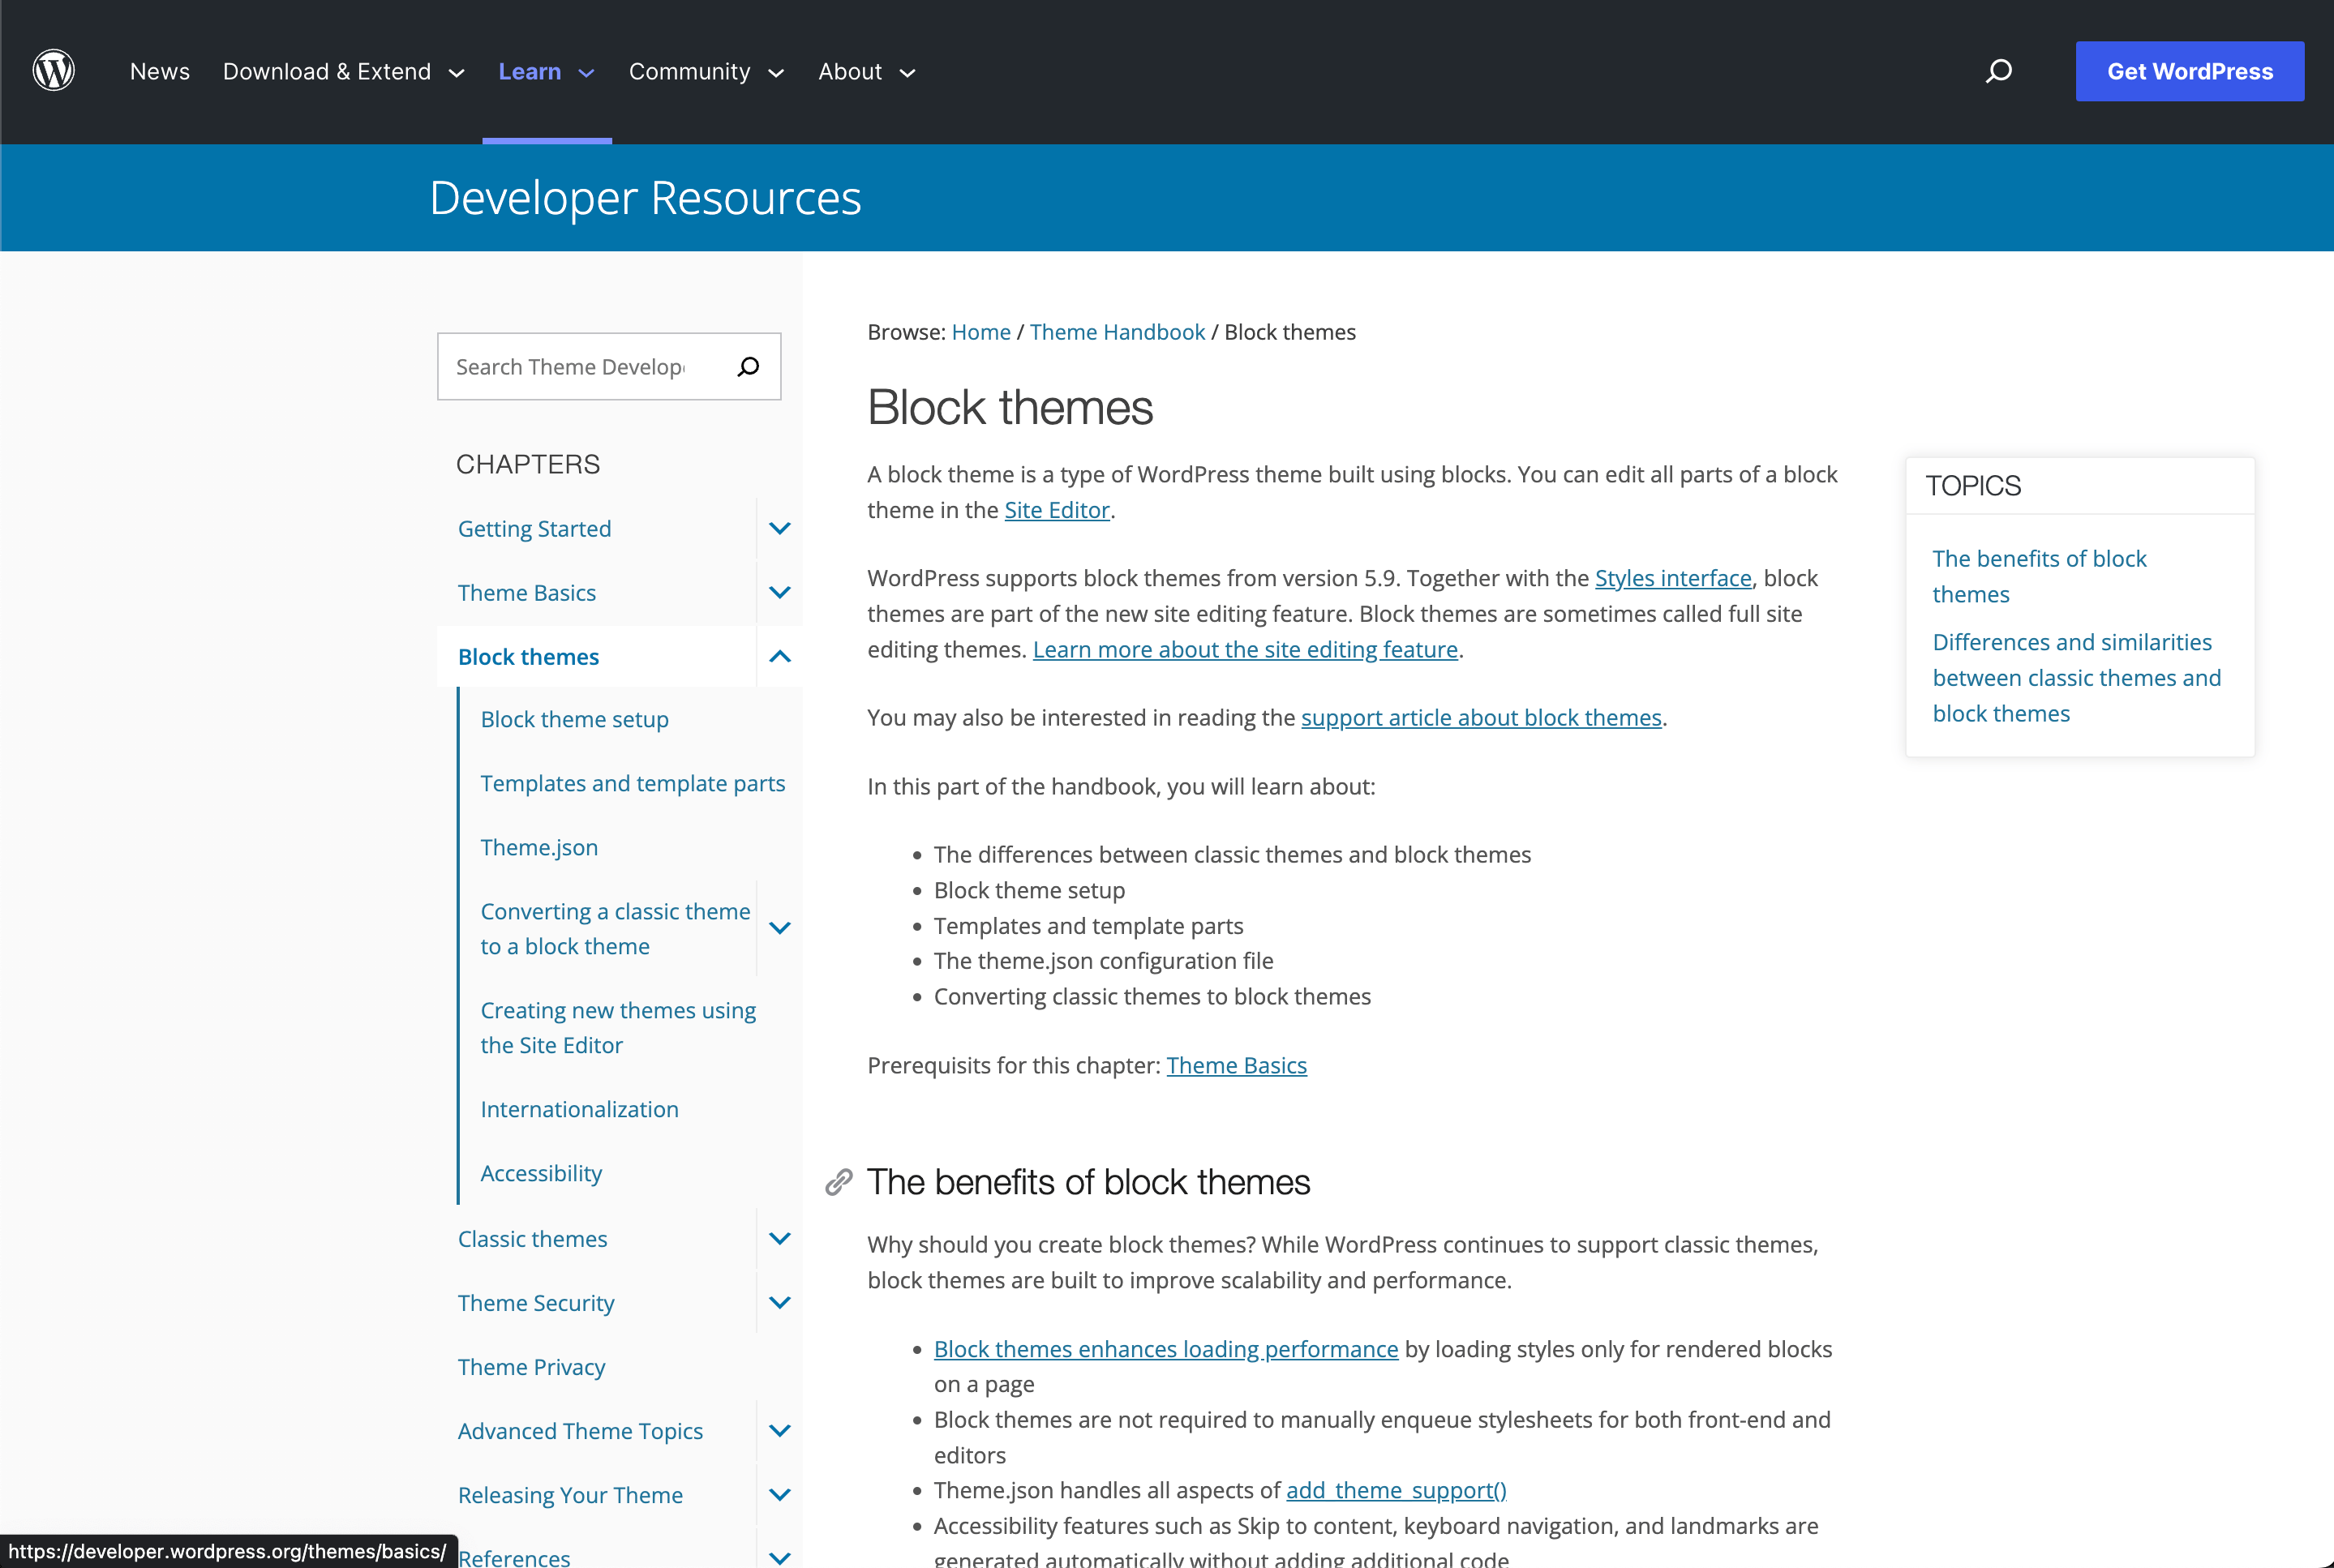The image size is (2334, 1568).
Task: Open Developer Resources title link
Action: coord(645,198)
